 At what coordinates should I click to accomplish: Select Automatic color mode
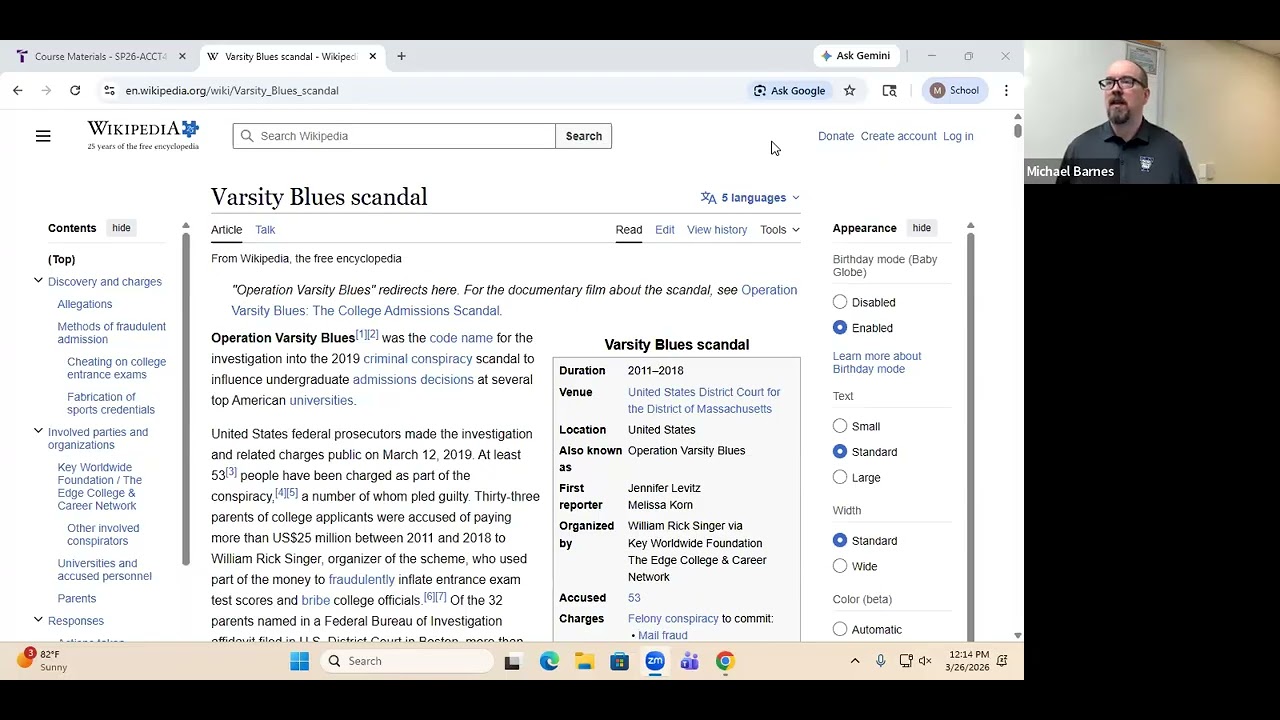click(840, 629)
